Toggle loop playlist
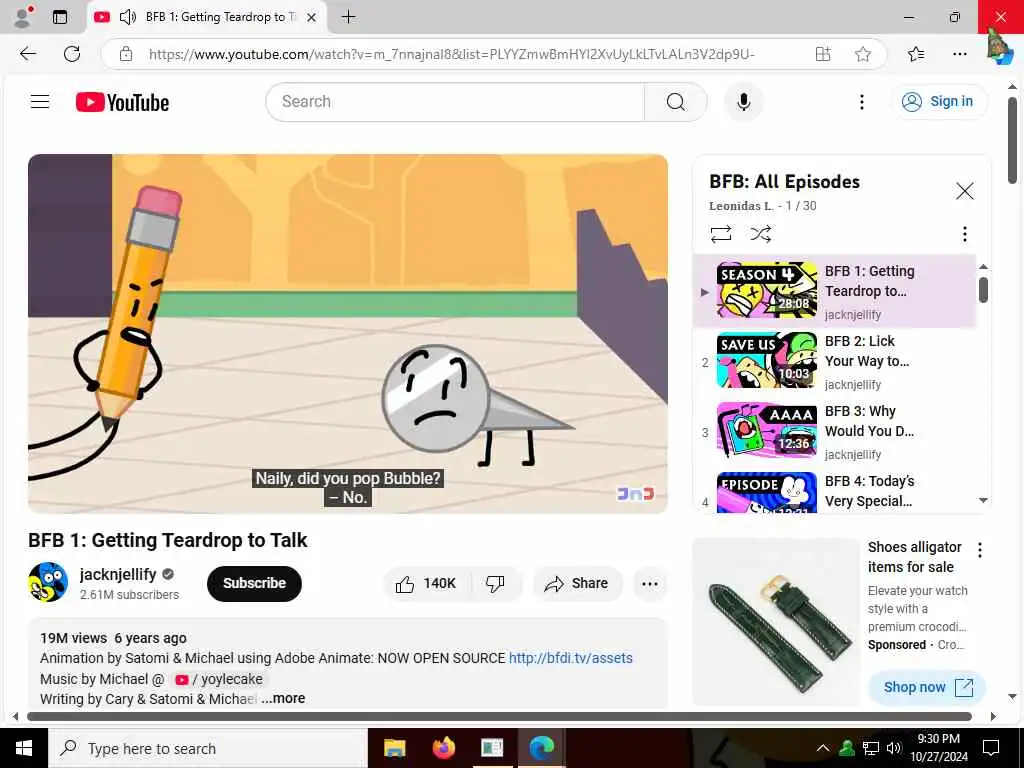1024x768 pixels. click(721, 234)
